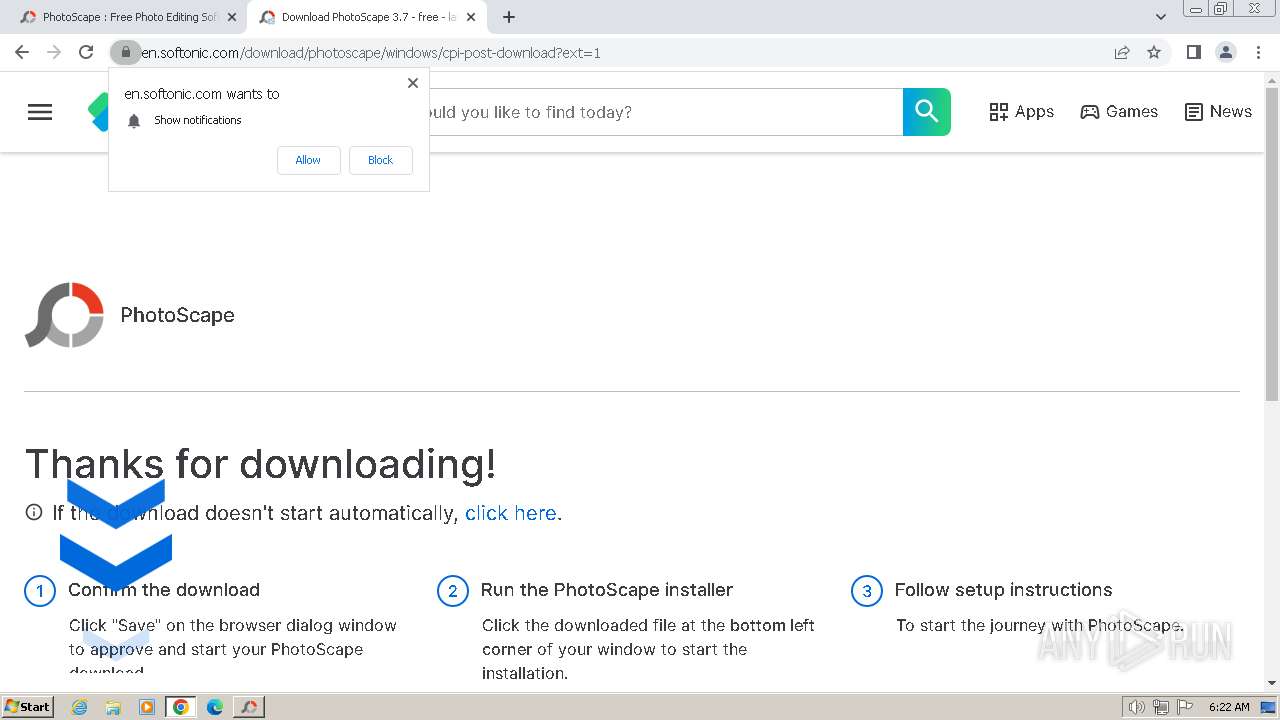The width and height of the screenshot is (1280, 720).
Task: Bookmark this page with star icon
Action: click(x=1154, y=52)
